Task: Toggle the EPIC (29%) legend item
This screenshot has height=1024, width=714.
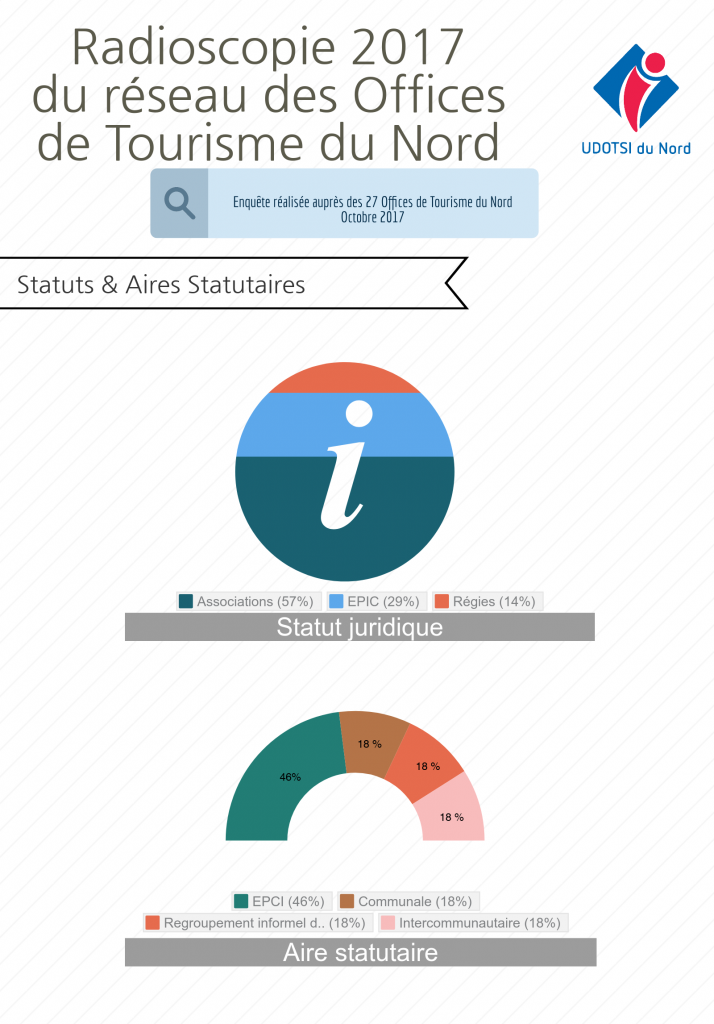Action: 376,601
